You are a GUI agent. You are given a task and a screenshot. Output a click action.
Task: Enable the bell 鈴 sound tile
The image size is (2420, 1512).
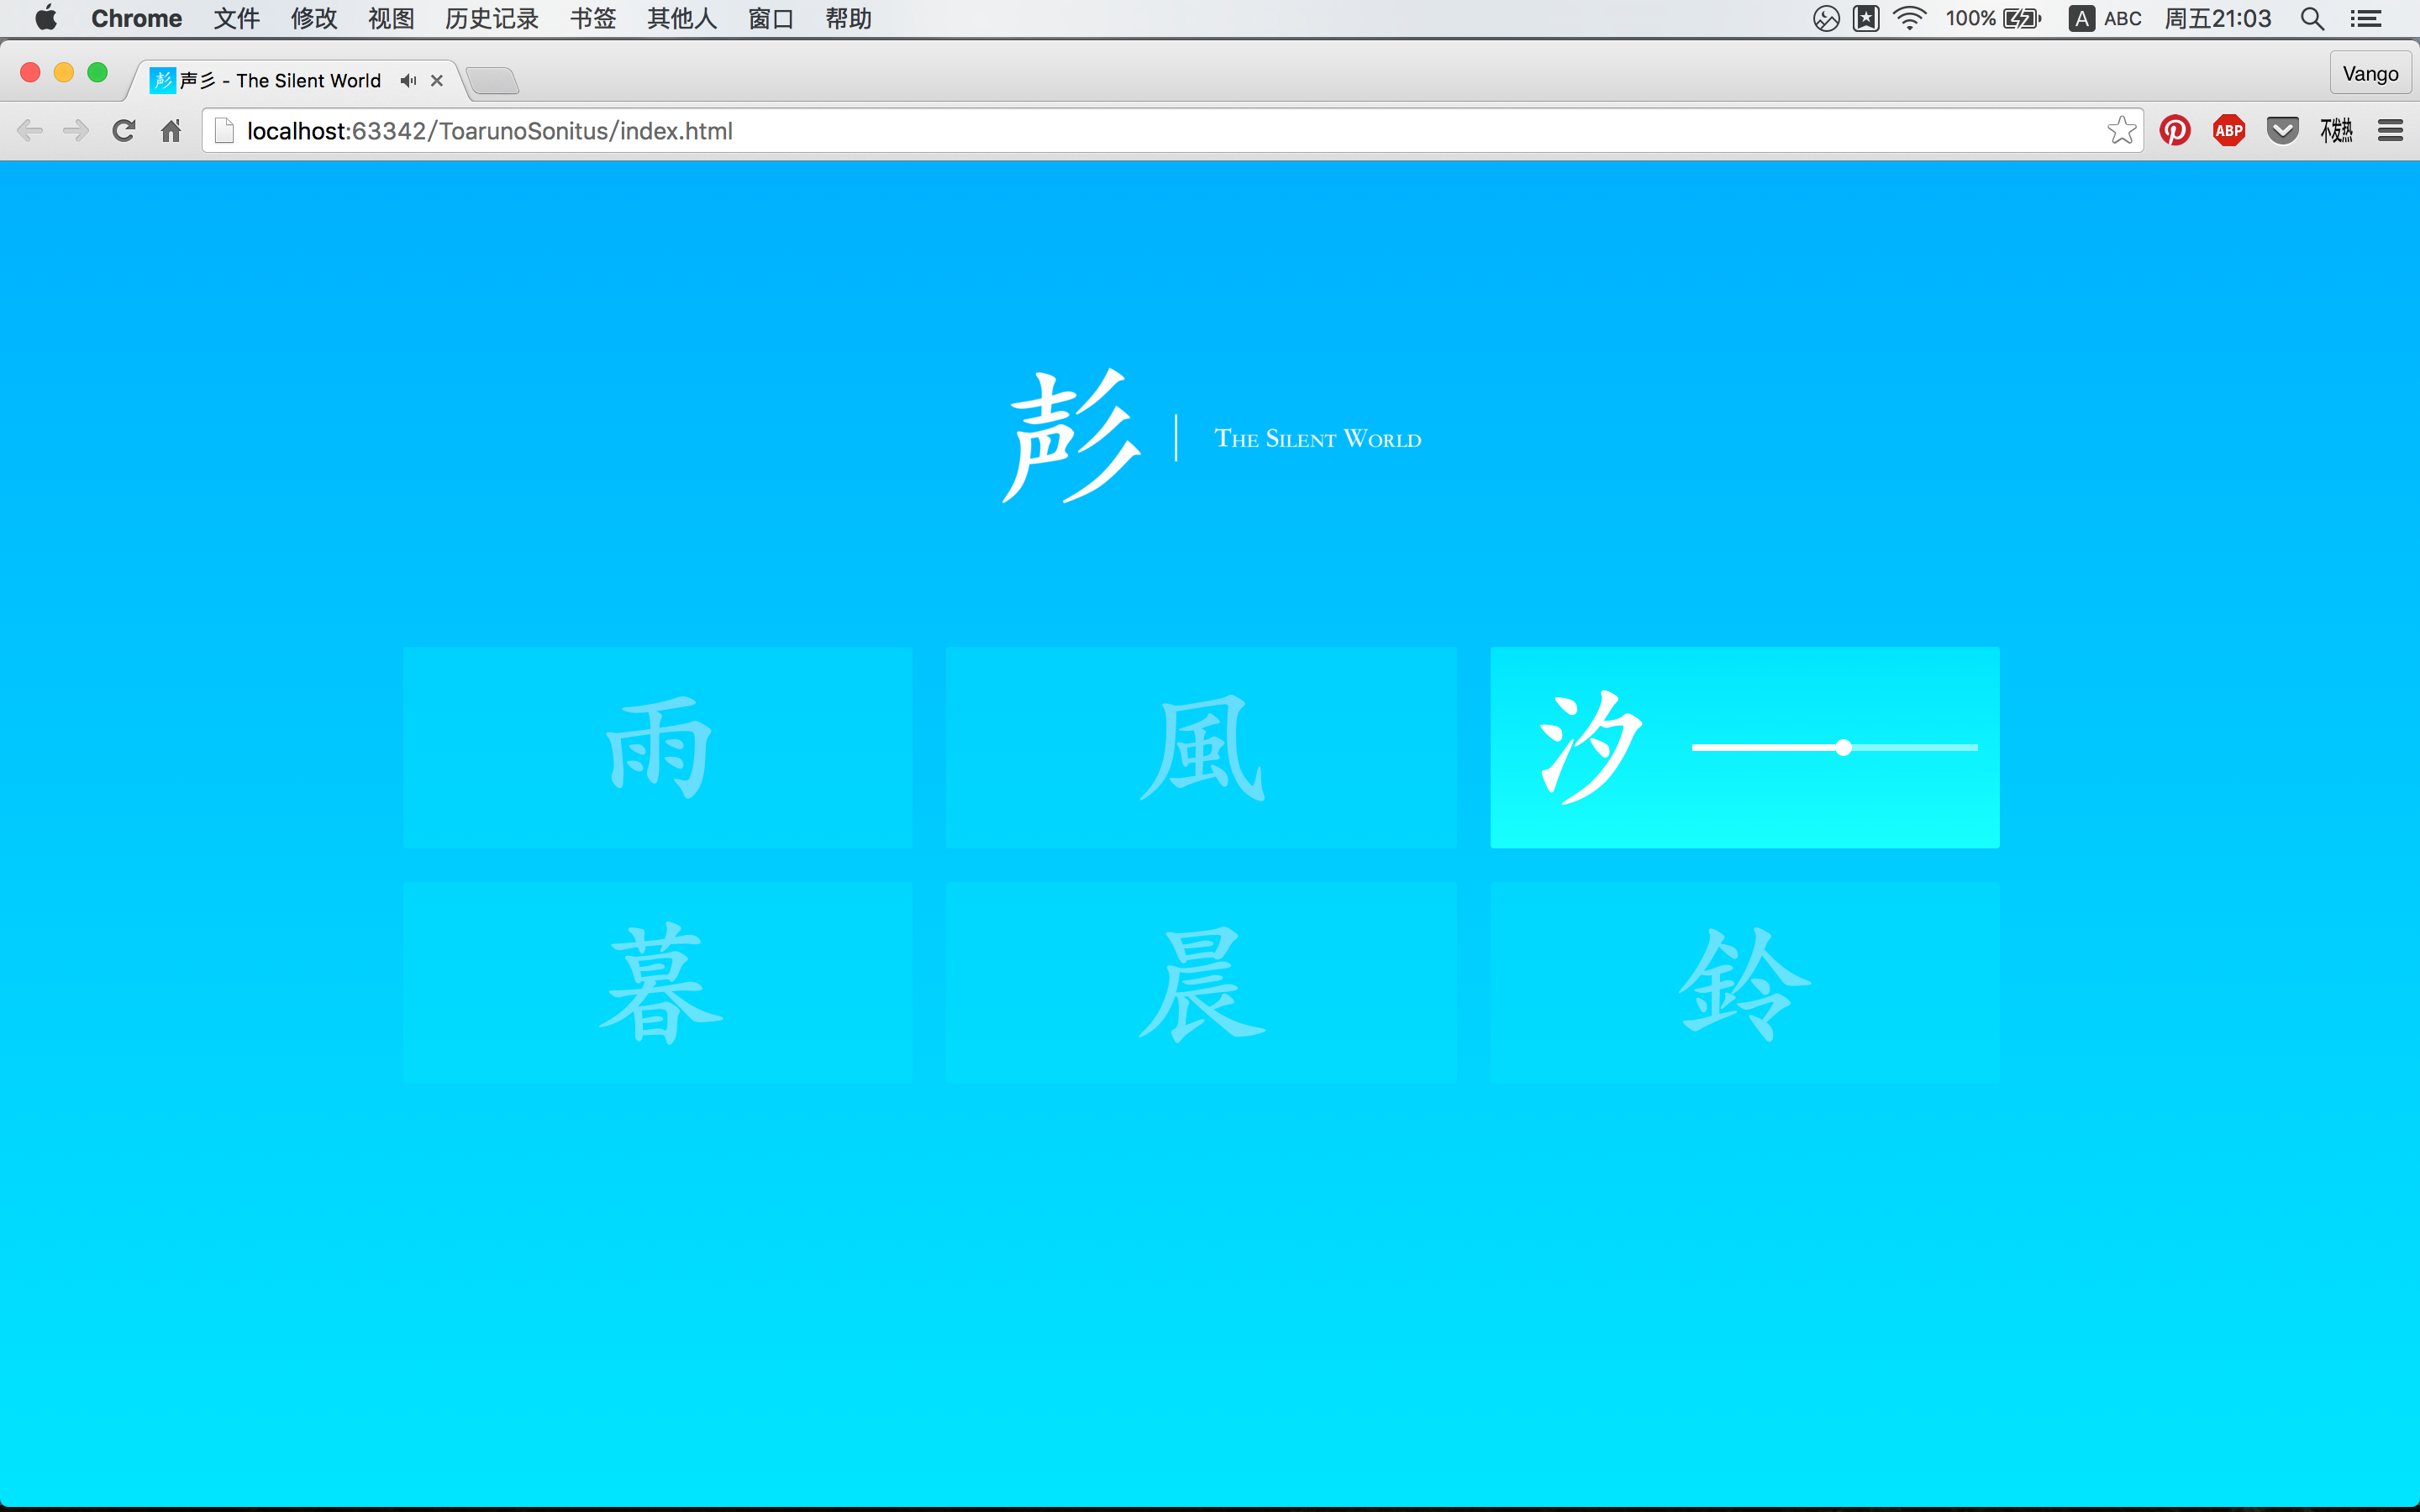(1744, 983)
